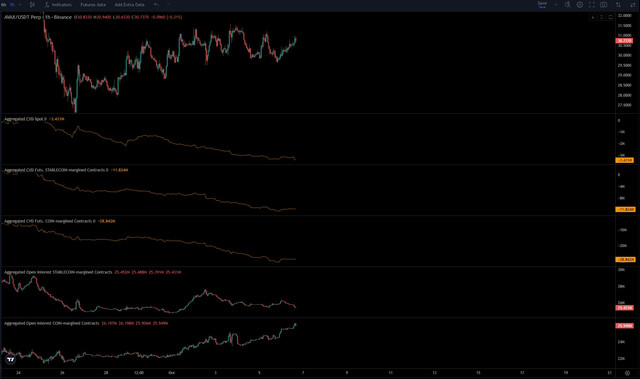
Task: Select Open Interest STABLECOIN-margined legend
Action: 58,272
